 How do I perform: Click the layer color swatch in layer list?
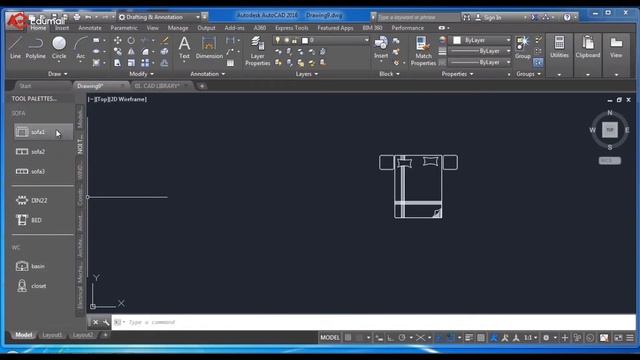pyautogui.click(x=305, y=40)
